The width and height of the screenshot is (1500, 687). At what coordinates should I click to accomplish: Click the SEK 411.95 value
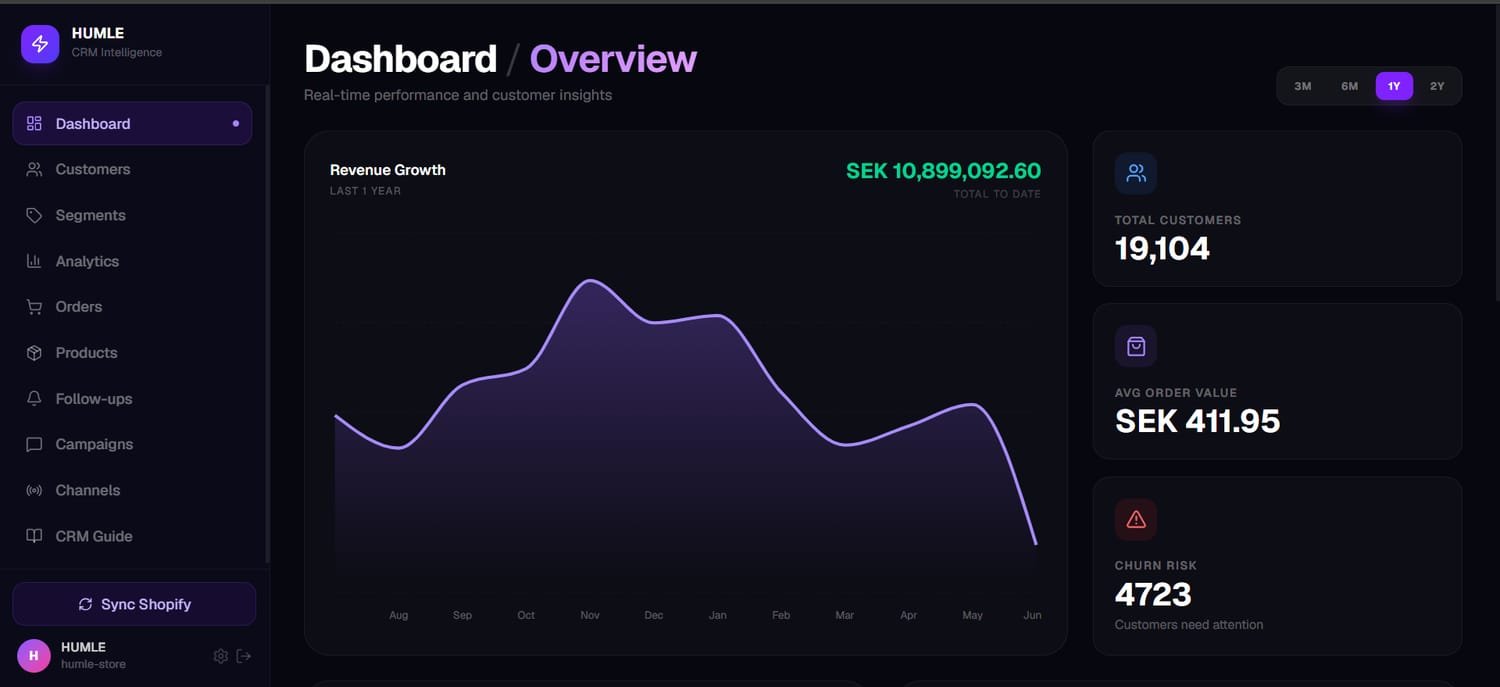tap(1197, 421)
